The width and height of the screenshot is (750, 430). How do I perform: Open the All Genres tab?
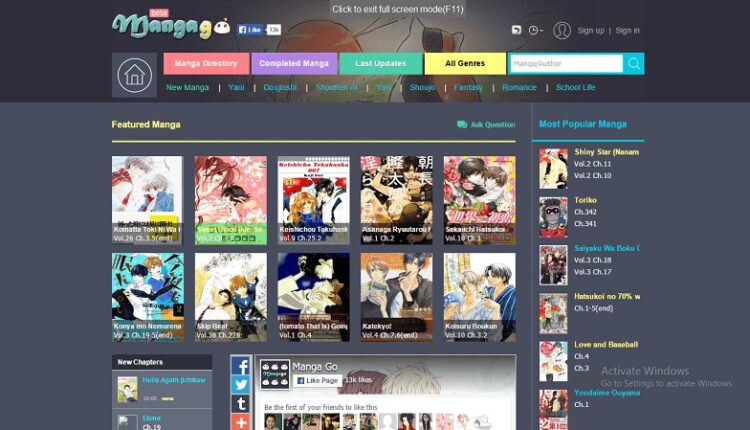(x=465, y=64)
